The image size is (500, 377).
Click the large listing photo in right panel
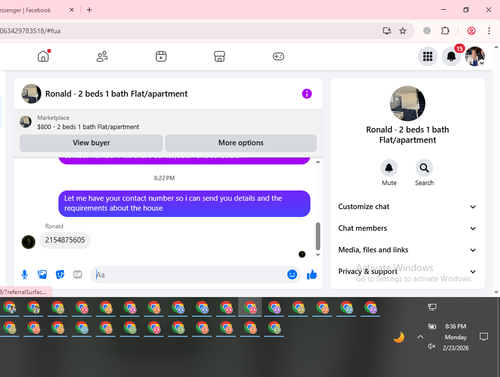point(407,103)
